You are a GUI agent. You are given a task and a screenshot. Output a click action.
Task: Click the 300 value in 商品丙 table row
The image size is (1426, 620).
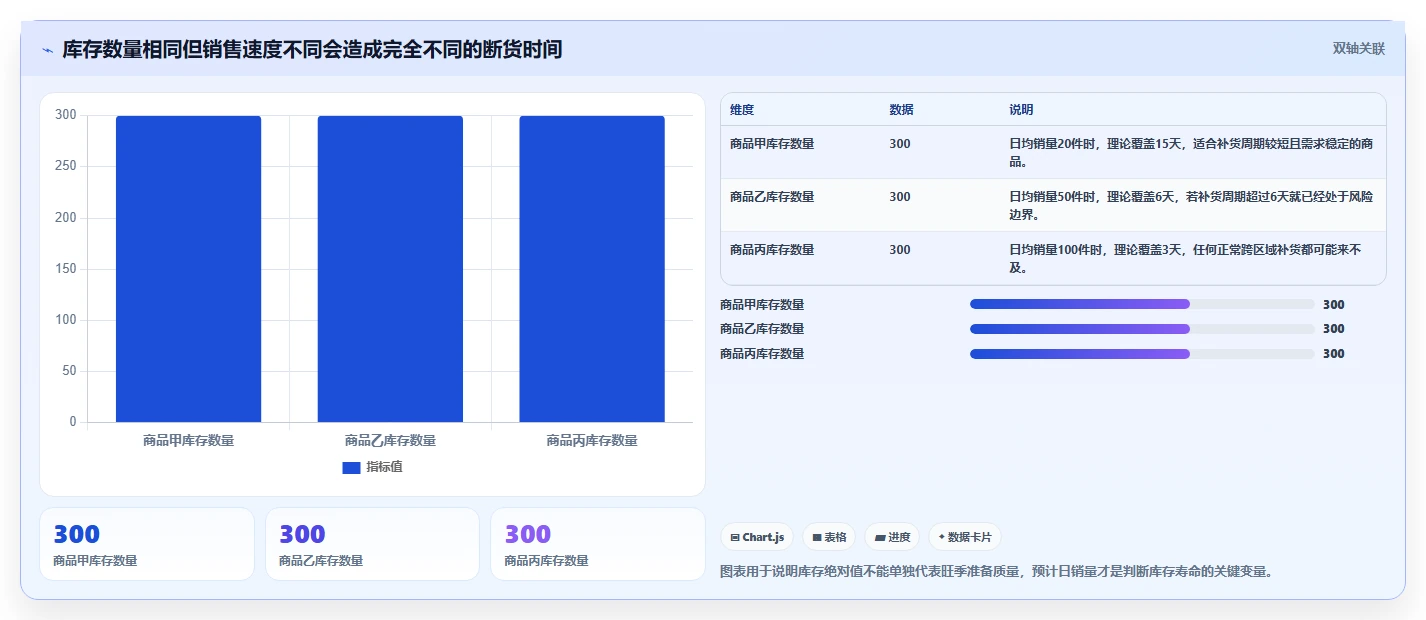(x=900, y=250)
